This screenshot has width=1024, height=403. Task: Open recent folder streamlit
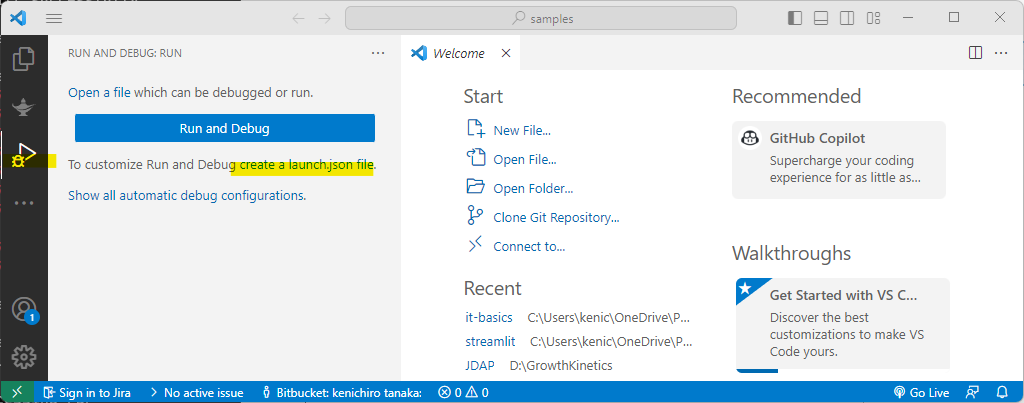(x=490, y=341)
